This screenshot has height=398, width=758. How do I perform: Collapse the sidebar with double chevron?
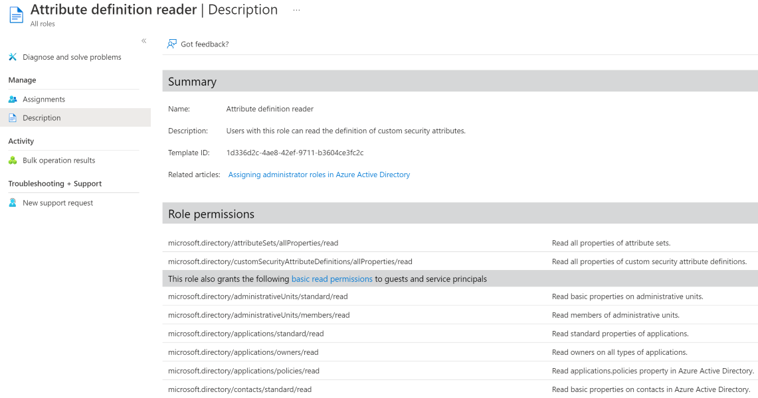(x=144, y=41)
